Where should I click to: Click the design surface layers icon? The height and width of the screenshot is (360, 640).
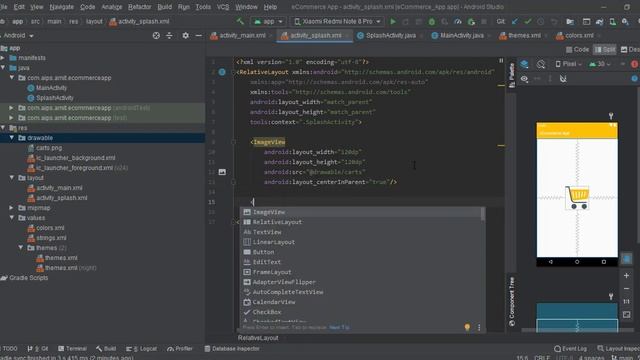524,64
